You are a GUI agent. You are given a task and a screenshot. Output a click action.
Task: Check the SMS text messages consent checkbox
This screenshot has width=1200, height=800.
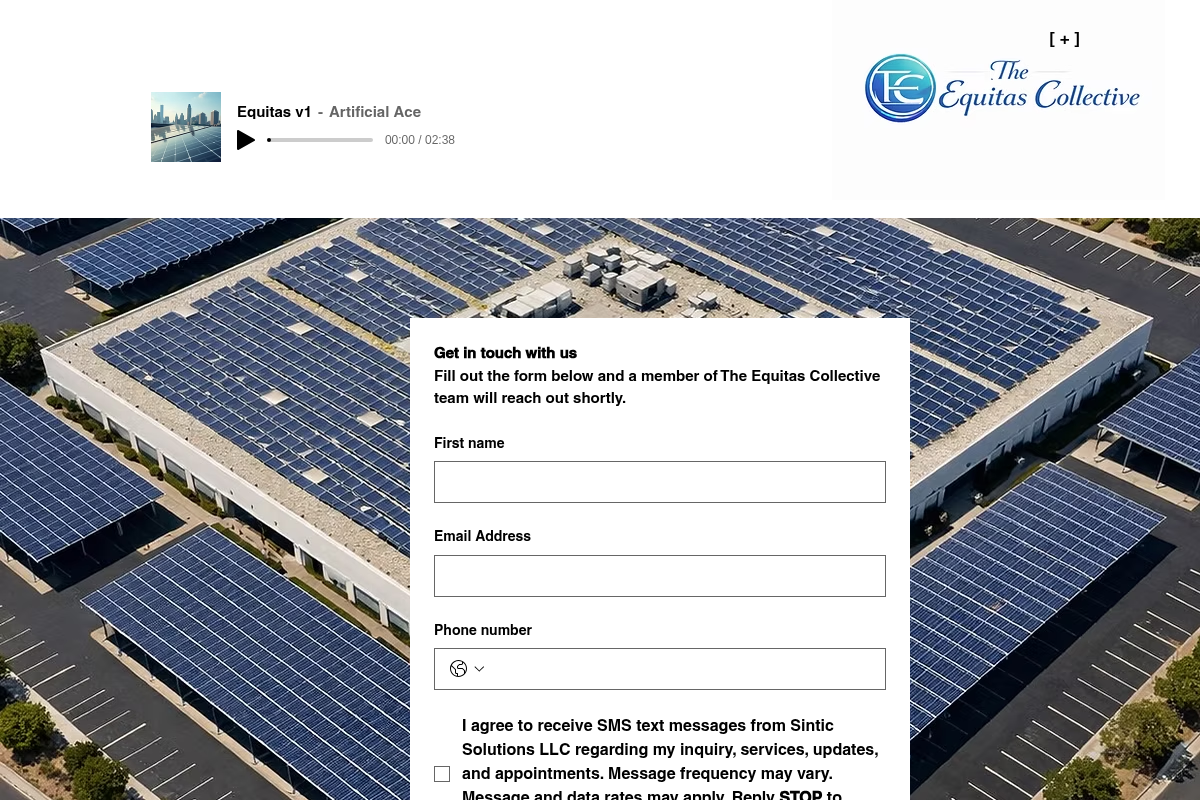click(442, 774)
